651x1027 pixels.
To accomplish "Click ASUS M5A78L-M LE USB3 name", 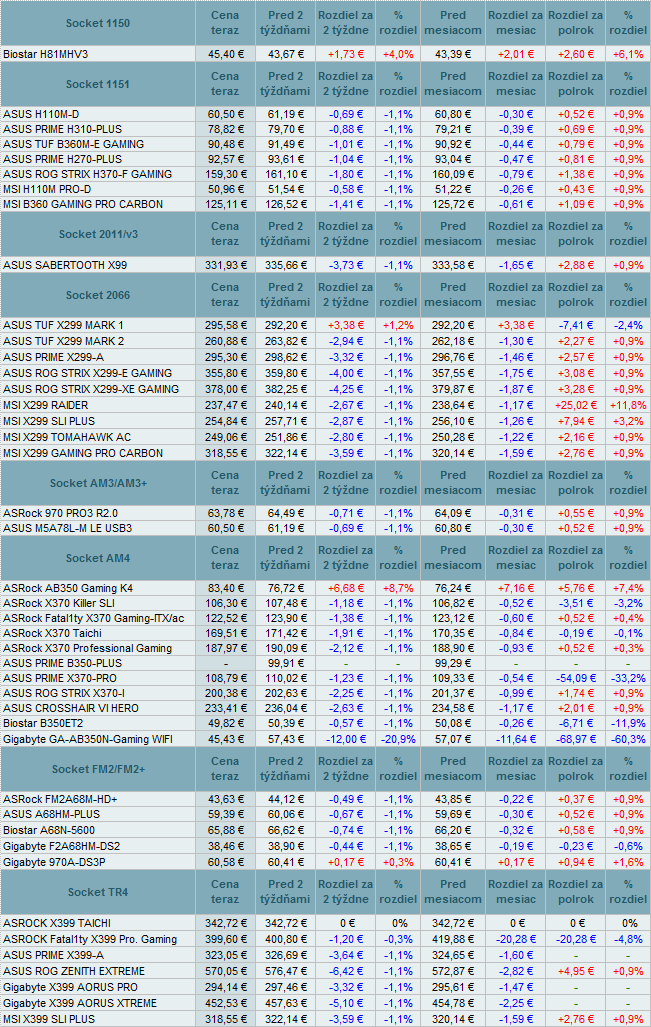I will click(68, 528).
